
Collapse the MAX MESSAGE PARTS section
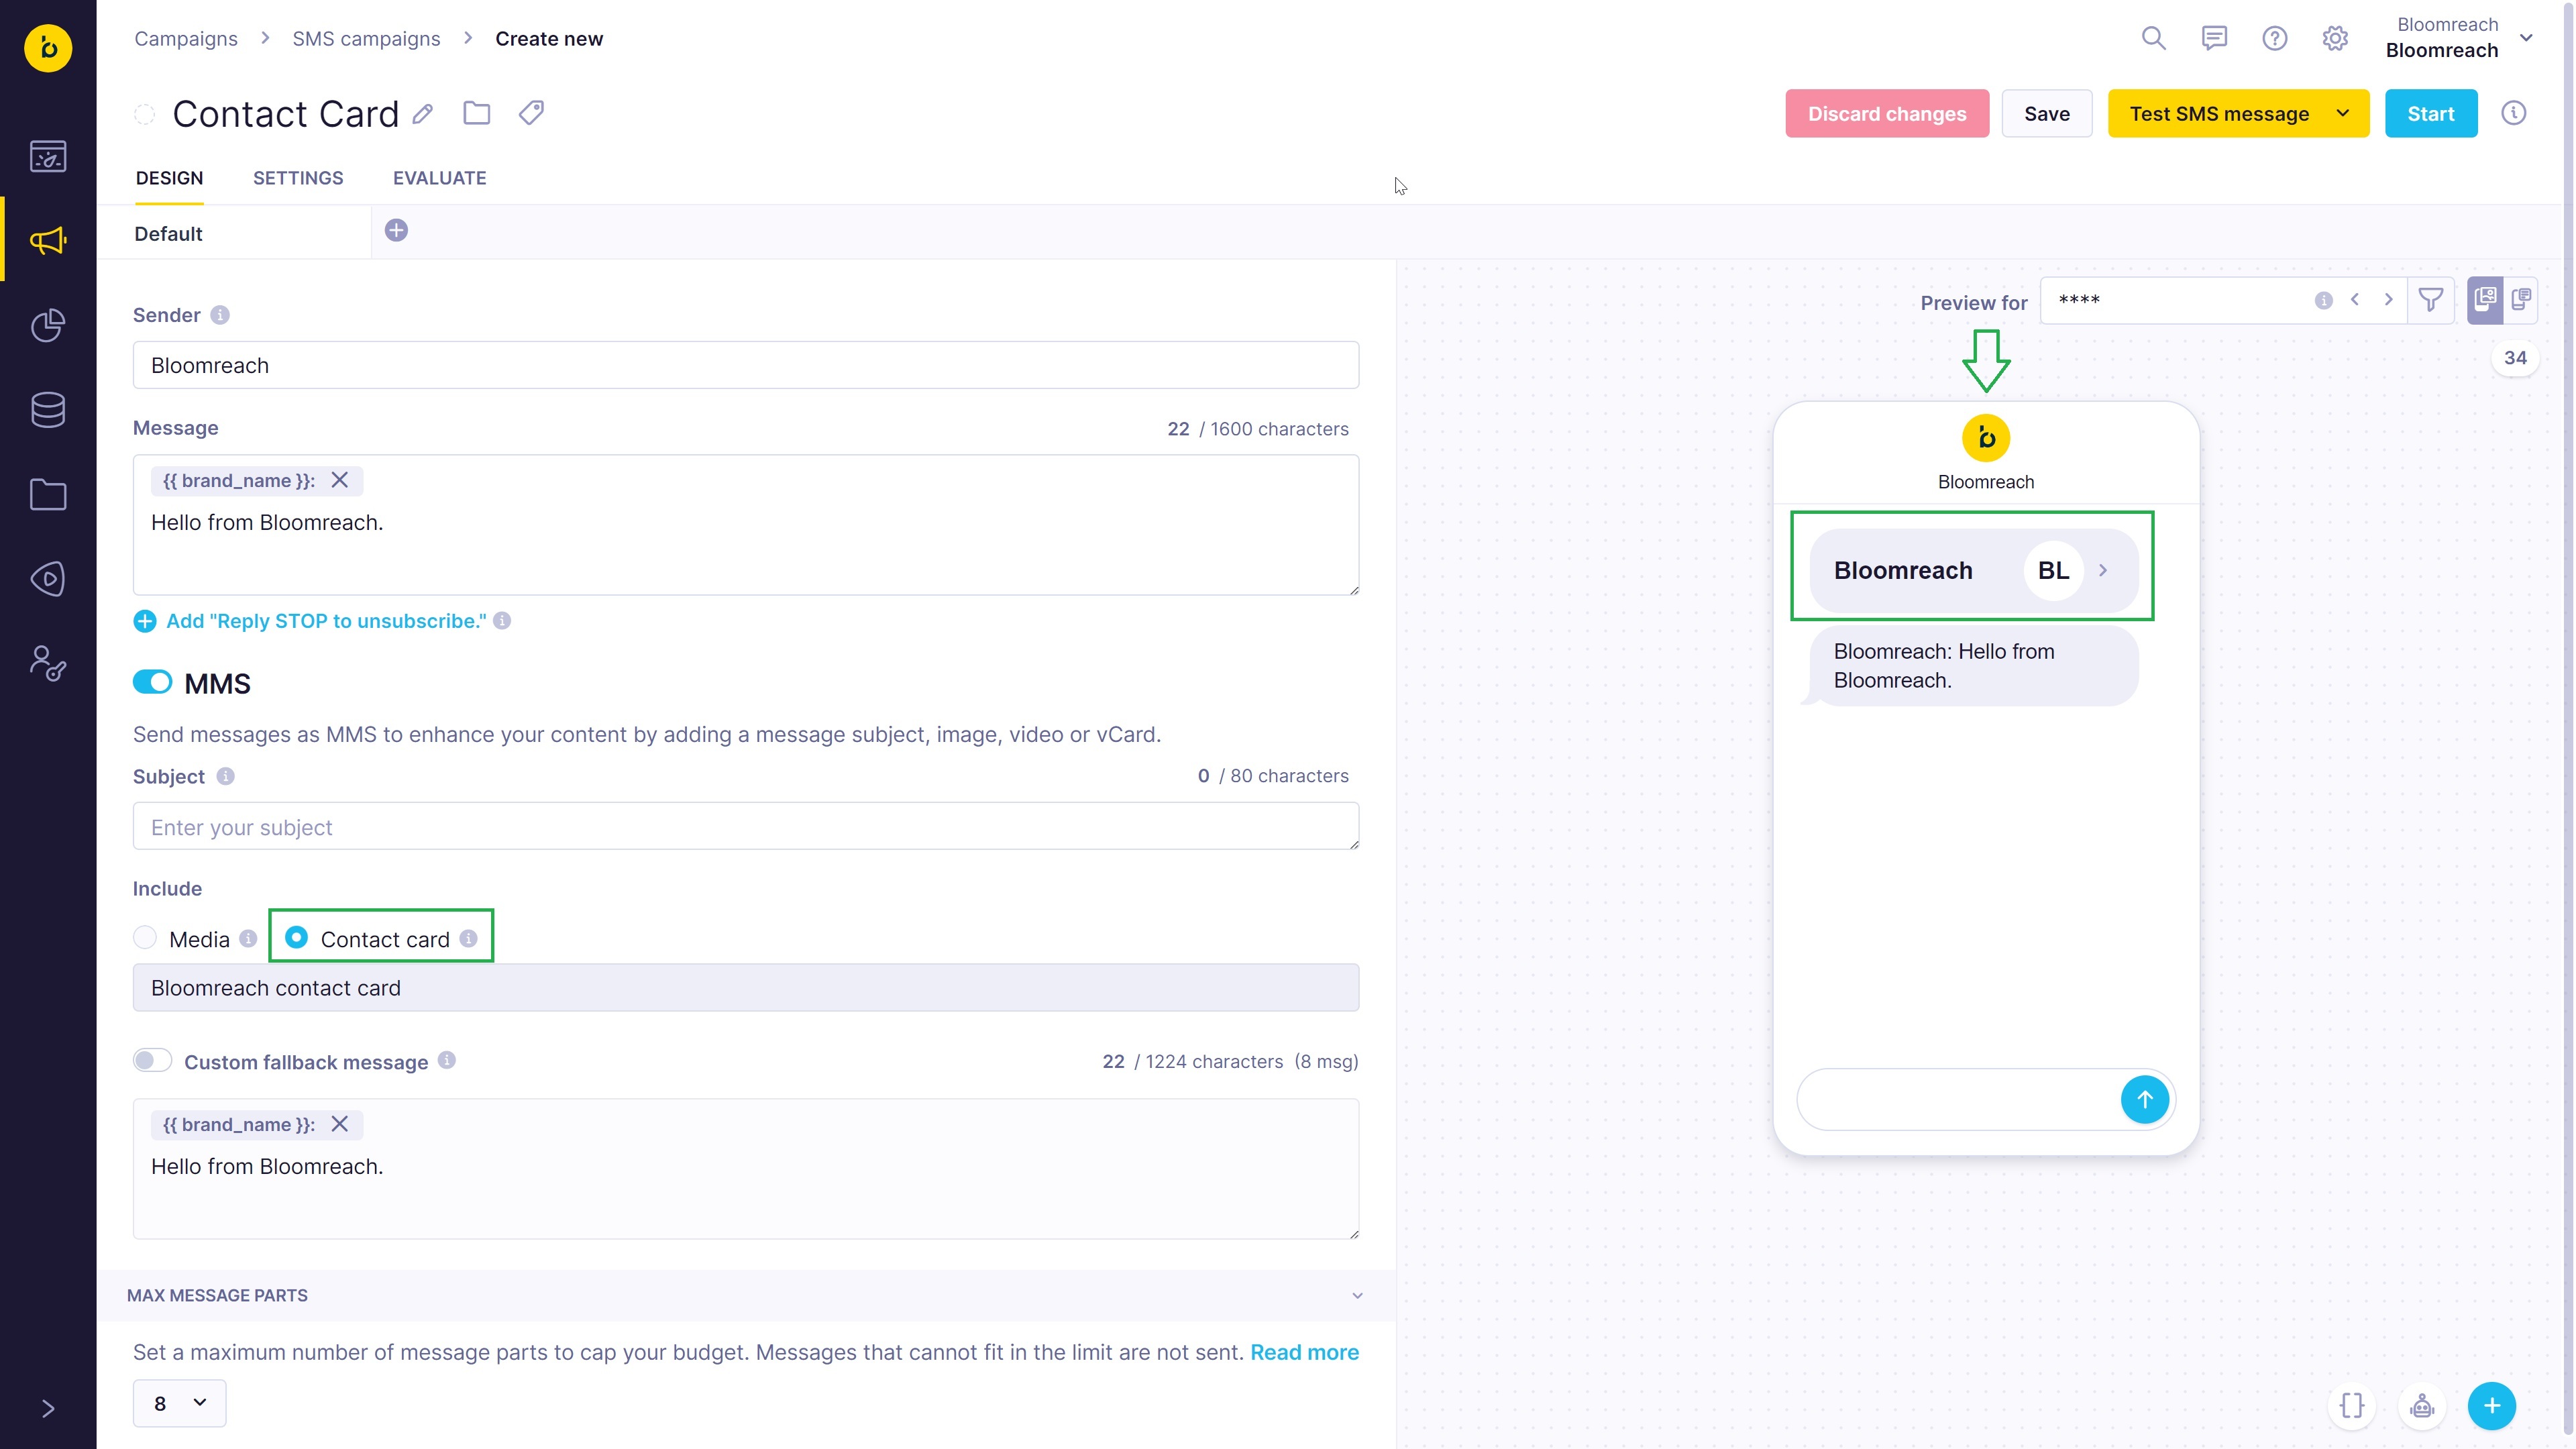(x=1357, y=1295)
